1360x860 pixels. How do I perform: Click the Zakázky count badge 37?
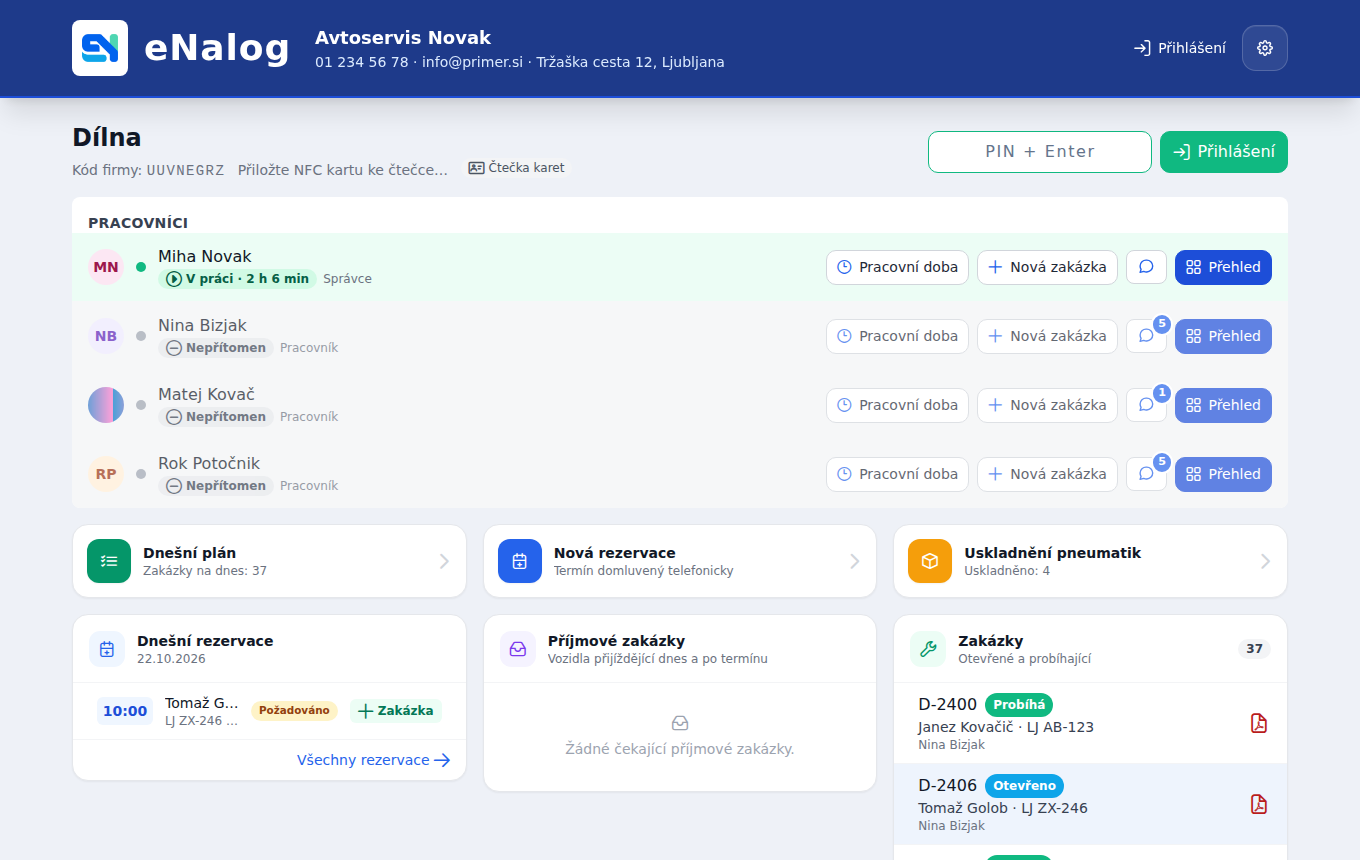point(1254,649)
